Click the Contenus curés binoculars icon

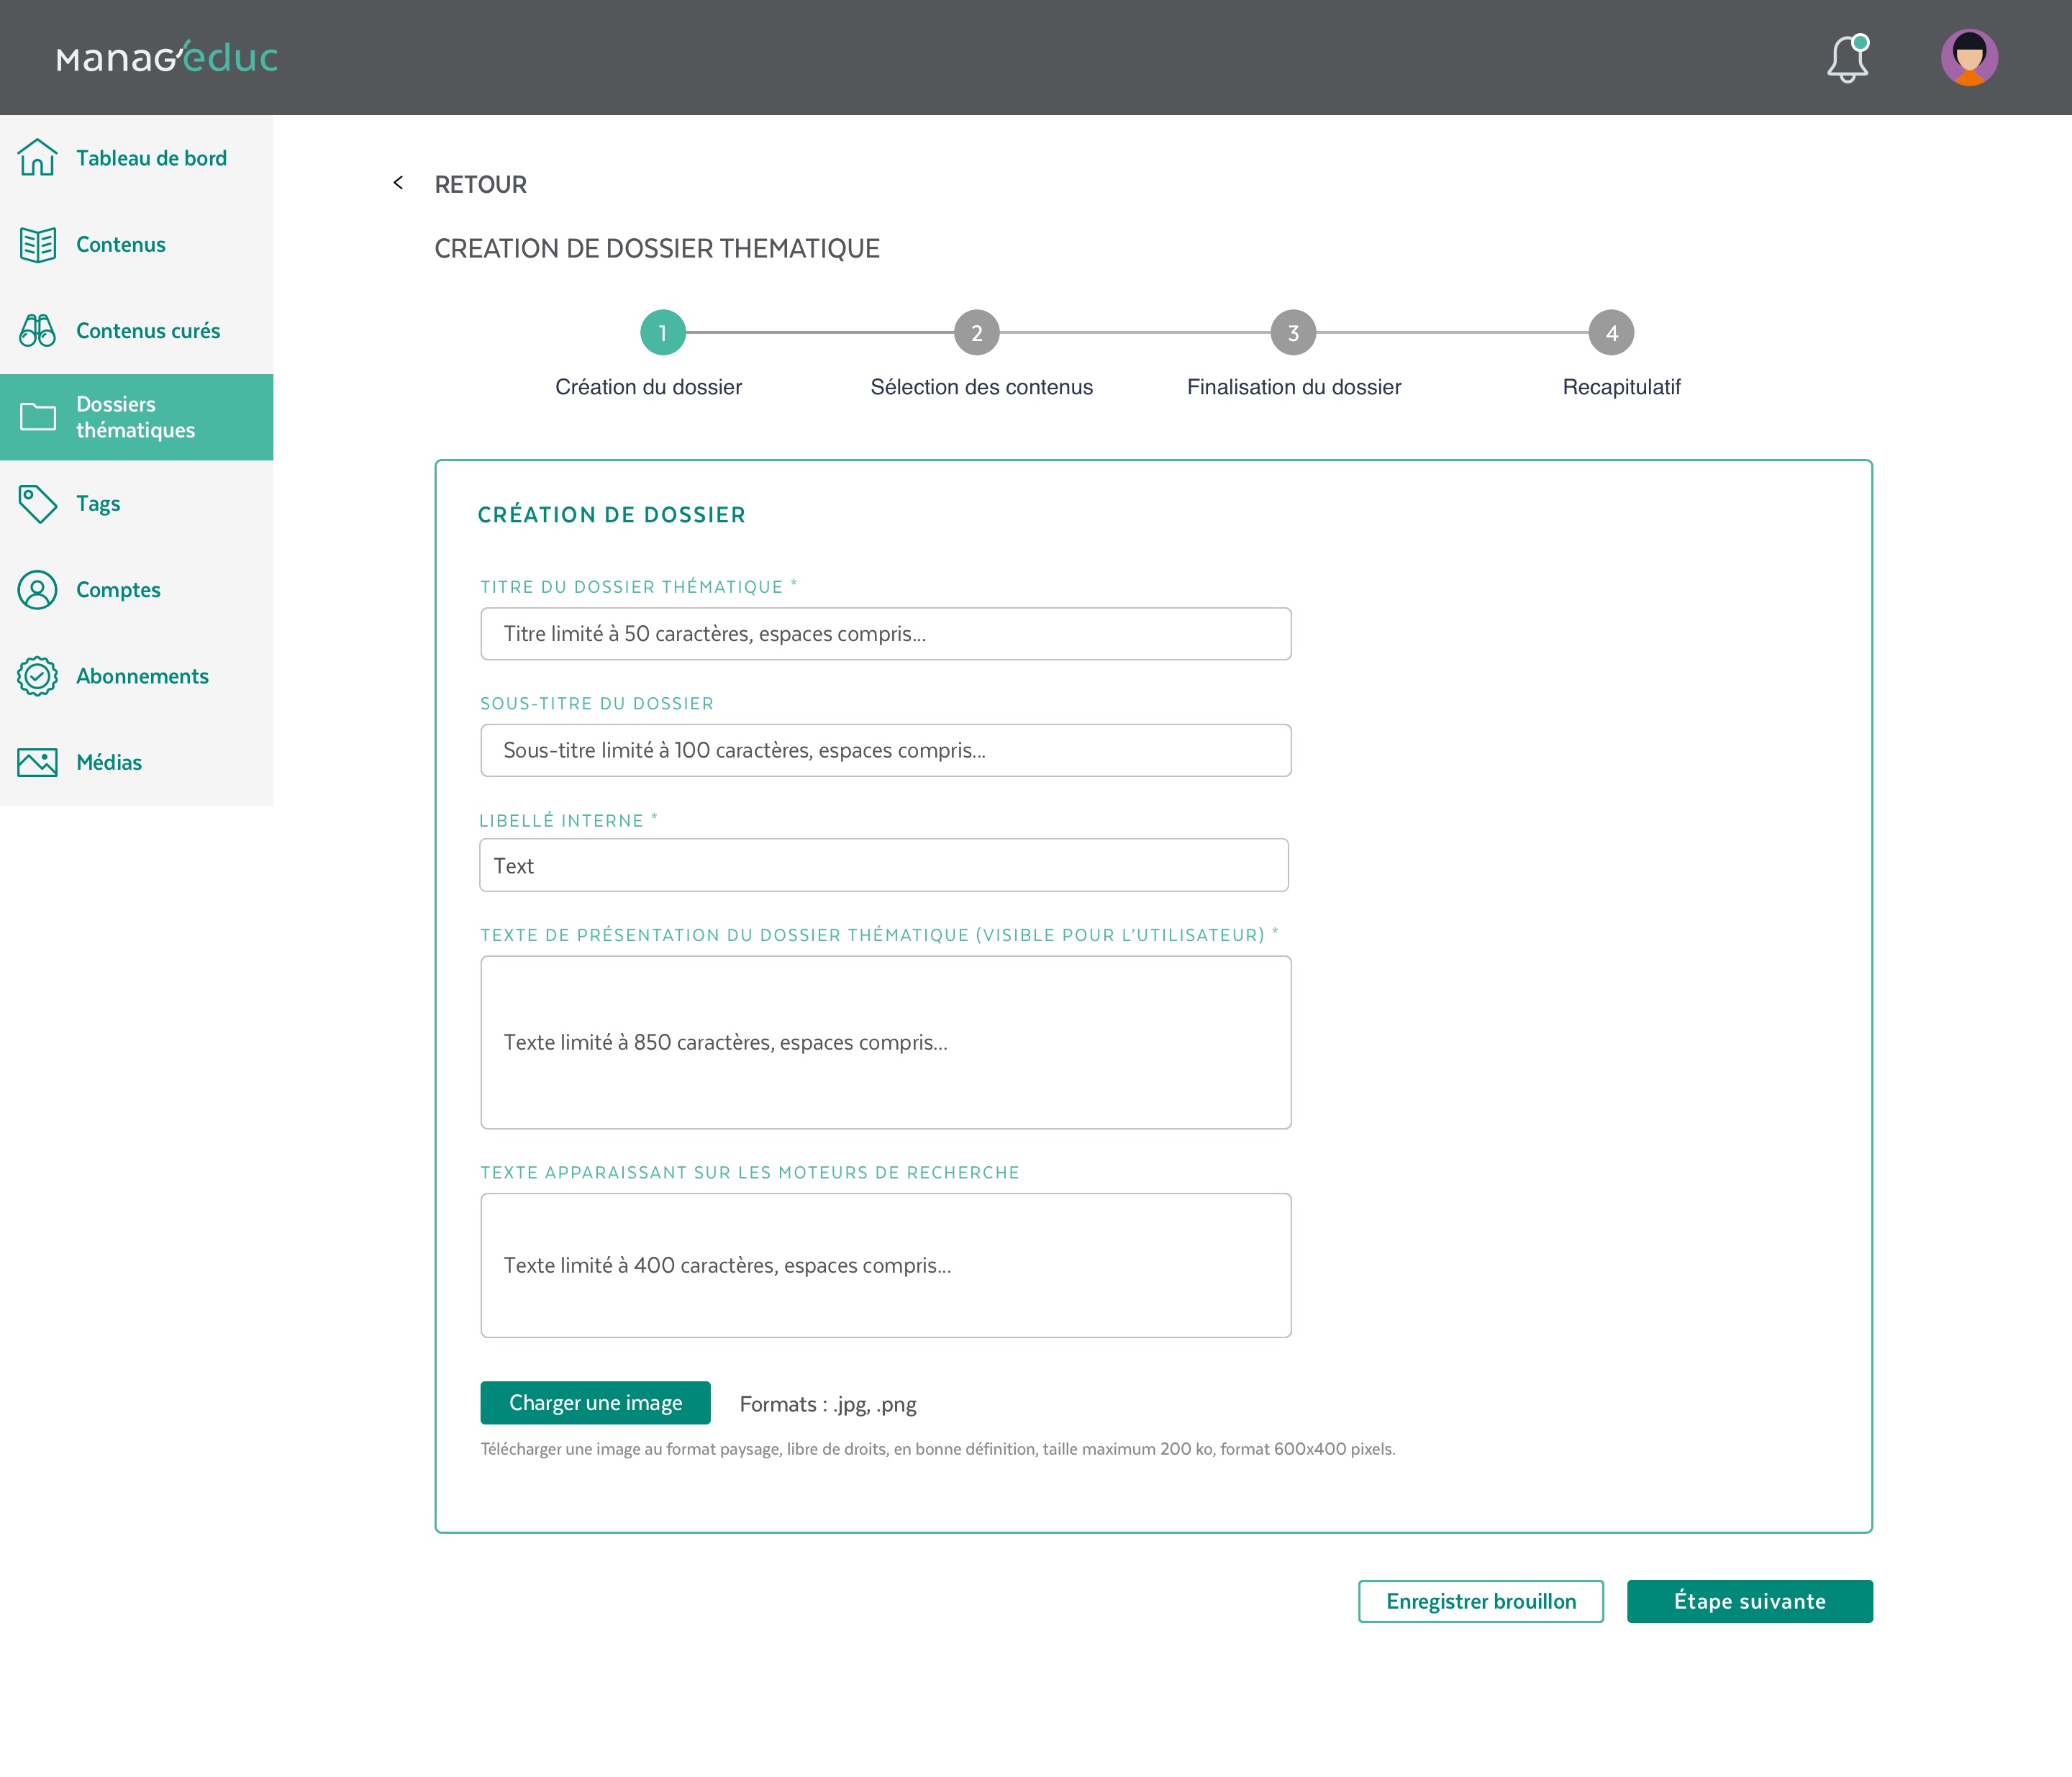38,331
